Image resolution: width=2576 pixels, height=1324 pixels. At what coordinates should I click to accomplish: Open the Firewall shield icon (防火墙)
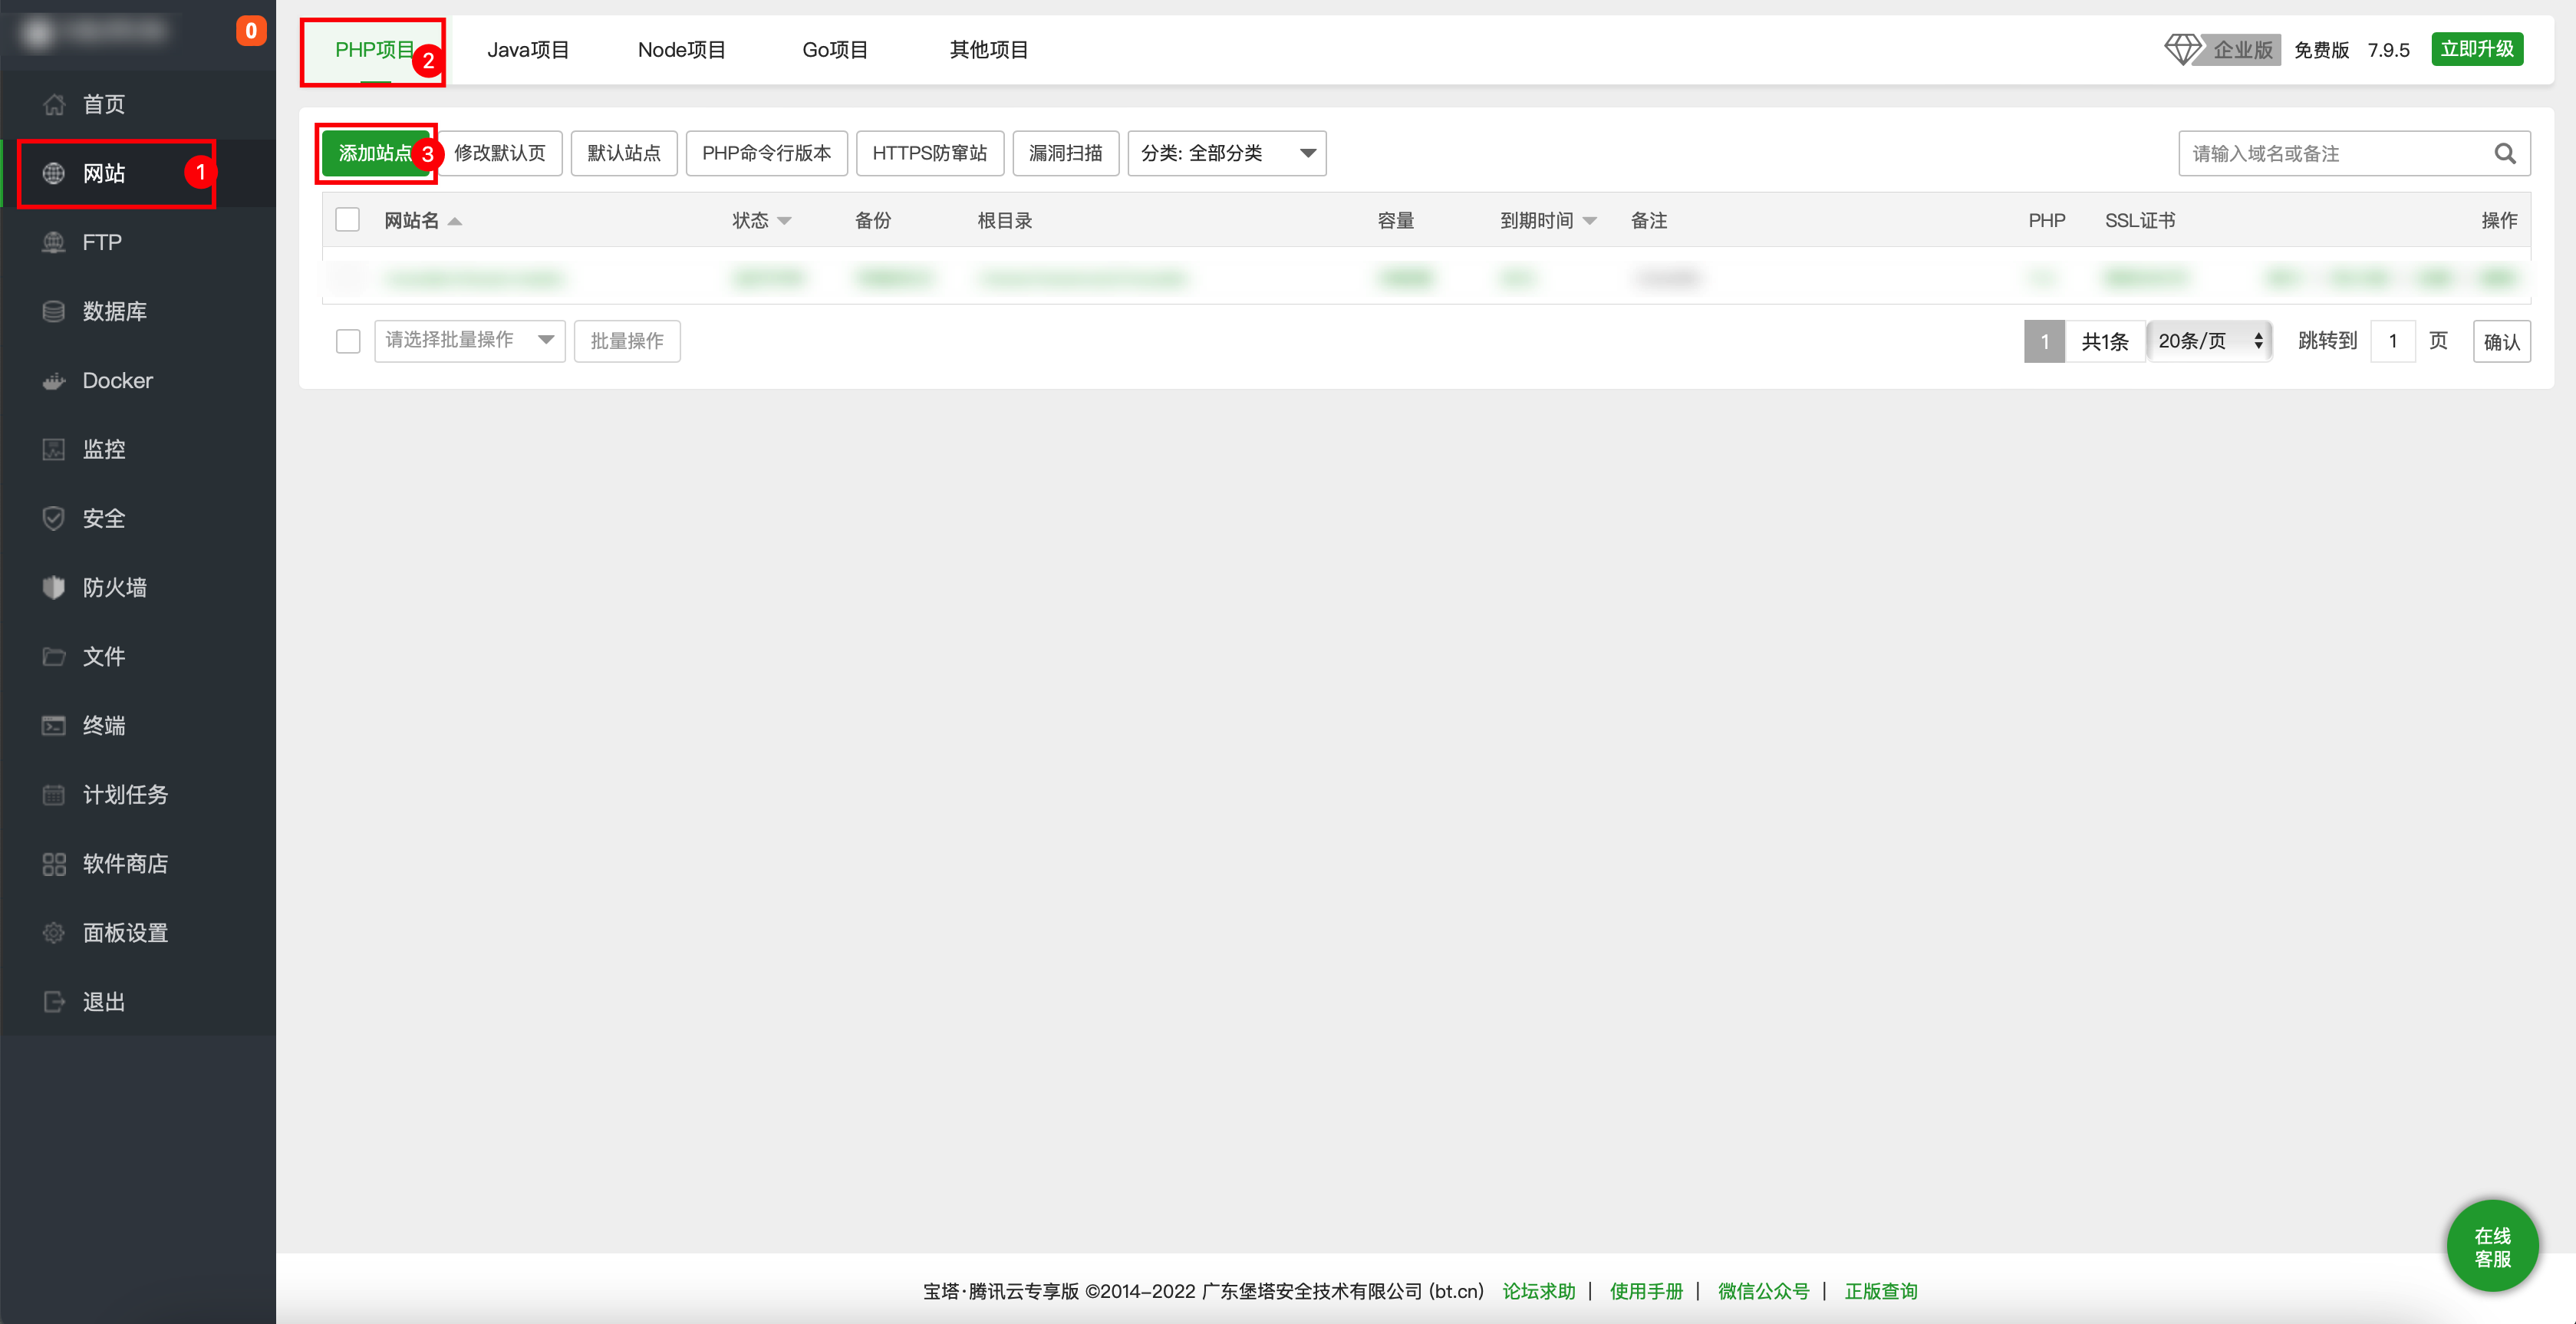[x=54, y=588]
